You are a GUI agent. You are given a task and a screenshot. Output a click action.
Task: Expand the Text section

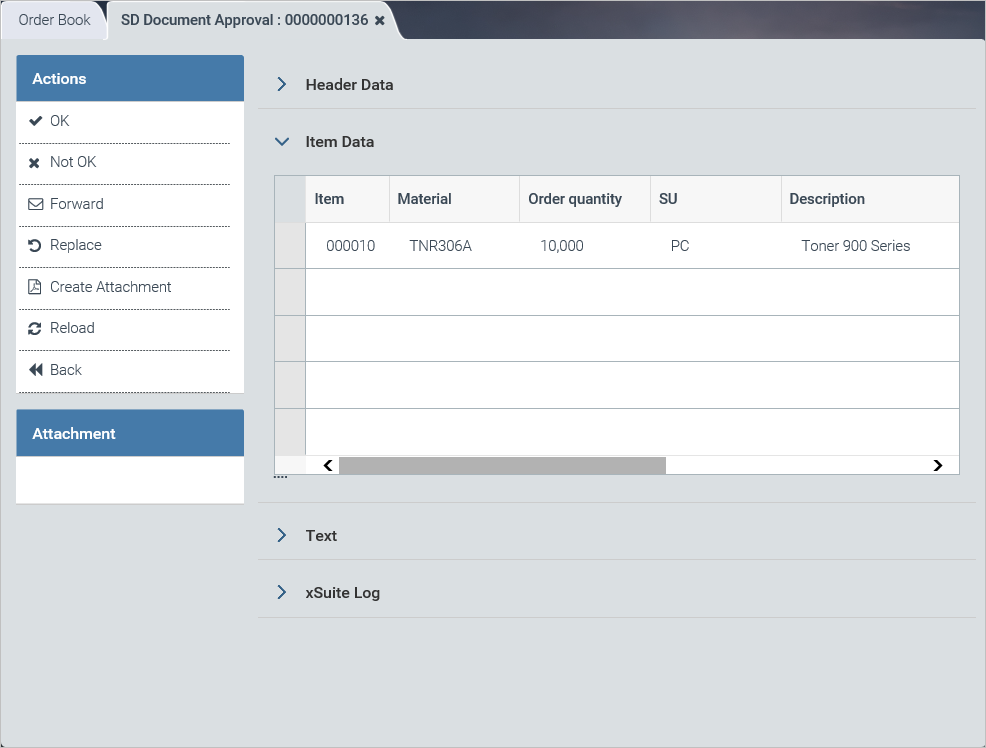click(282, 536)
